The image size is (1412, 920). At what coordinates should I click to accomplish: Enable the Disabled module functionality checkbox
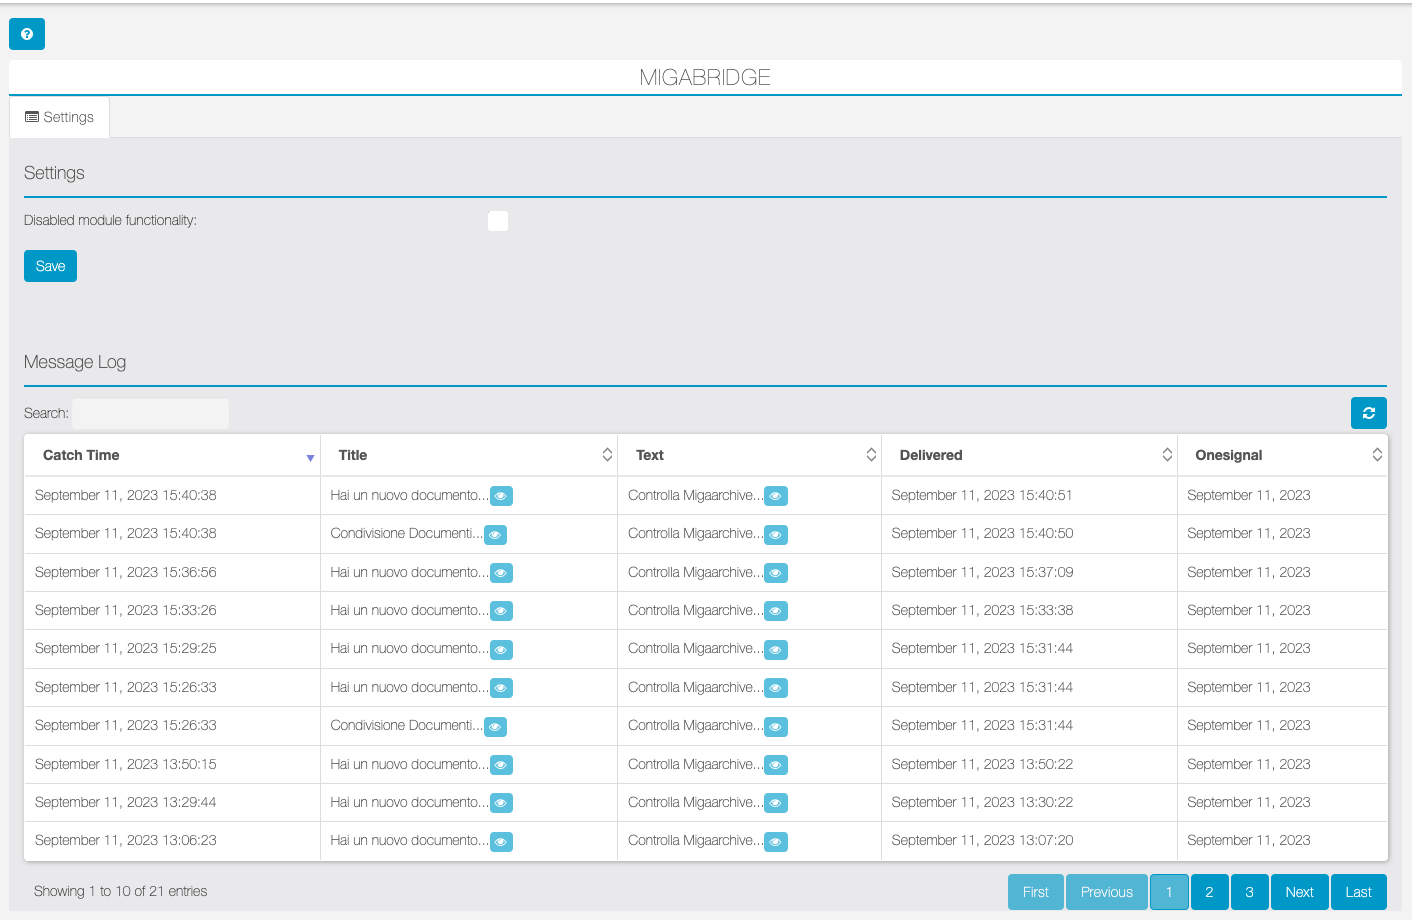pos(498,221)
